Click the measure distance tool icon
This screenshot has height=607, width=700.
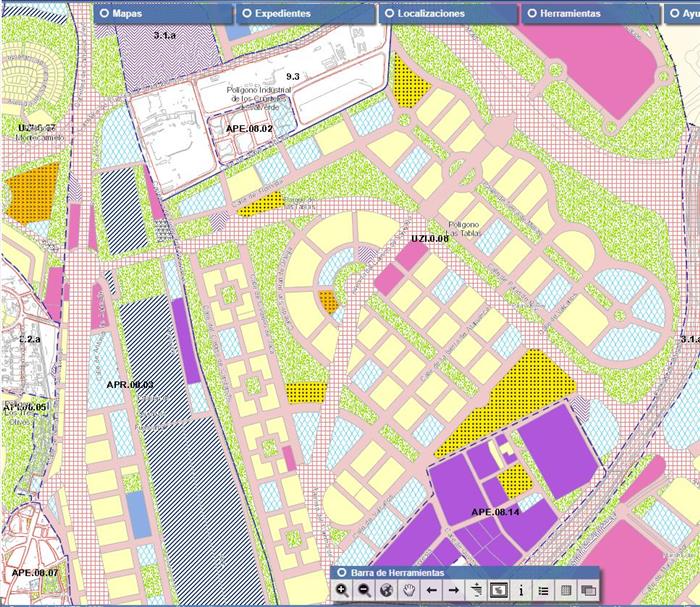[476, 590]
